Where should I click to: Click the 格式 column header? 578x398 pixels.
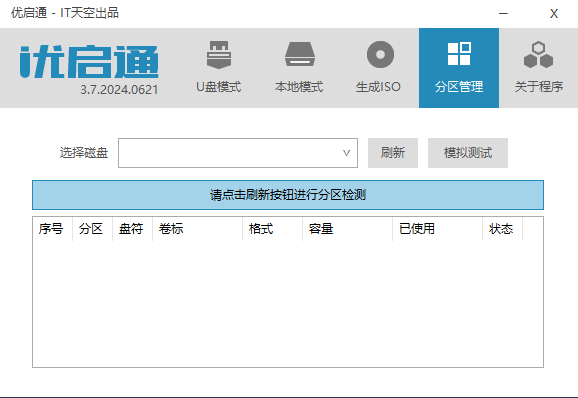272,229
